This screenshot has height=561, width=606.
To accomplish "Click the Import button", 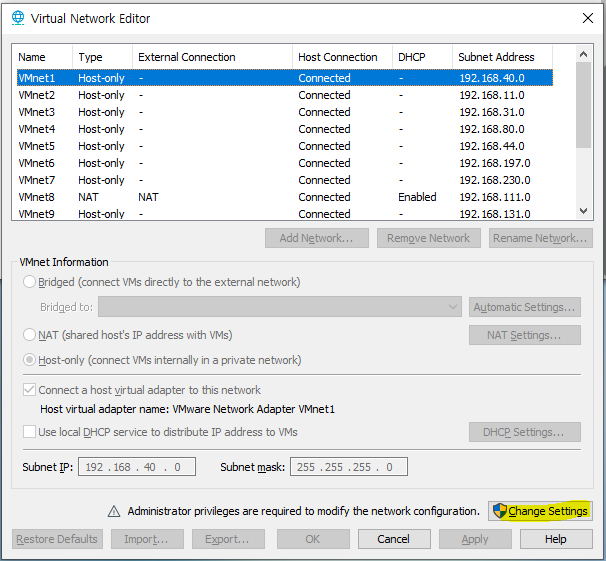I will pyautogui.click(x=147, y=539).
